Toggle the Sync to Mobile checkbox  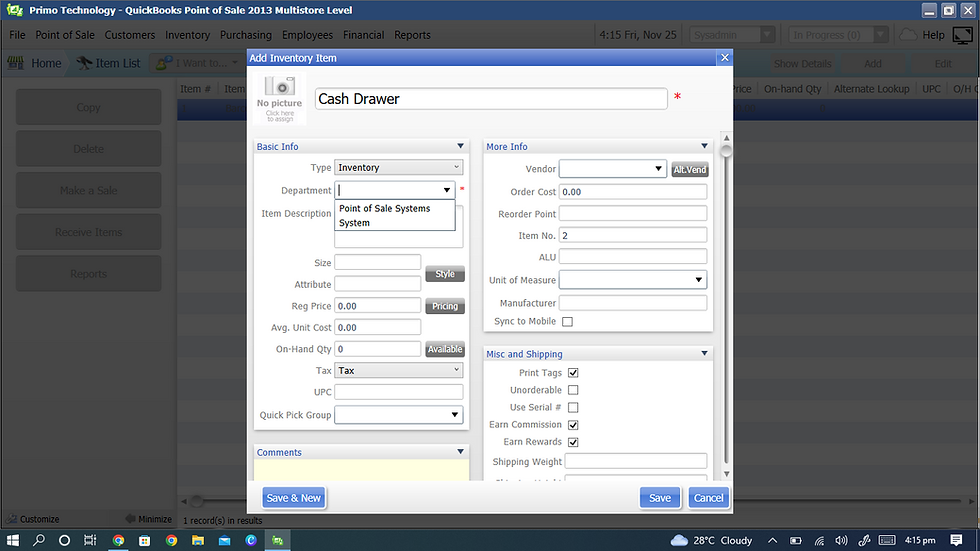click(x=568, y=322)
